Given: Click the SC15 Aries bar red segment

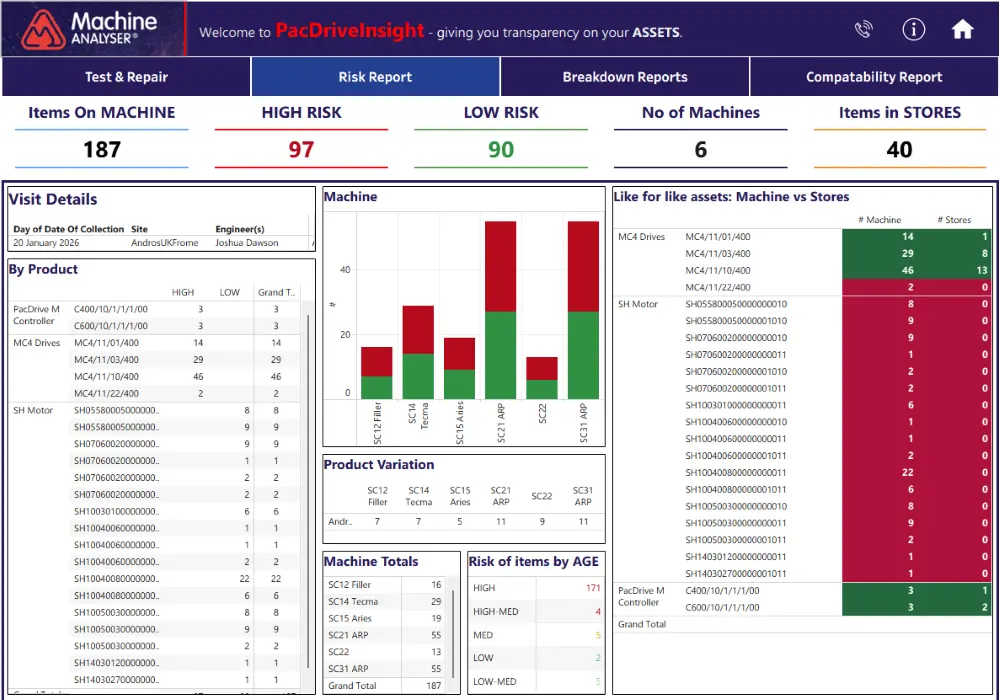Looking at the screenshot, I should (x=459, y=354).
